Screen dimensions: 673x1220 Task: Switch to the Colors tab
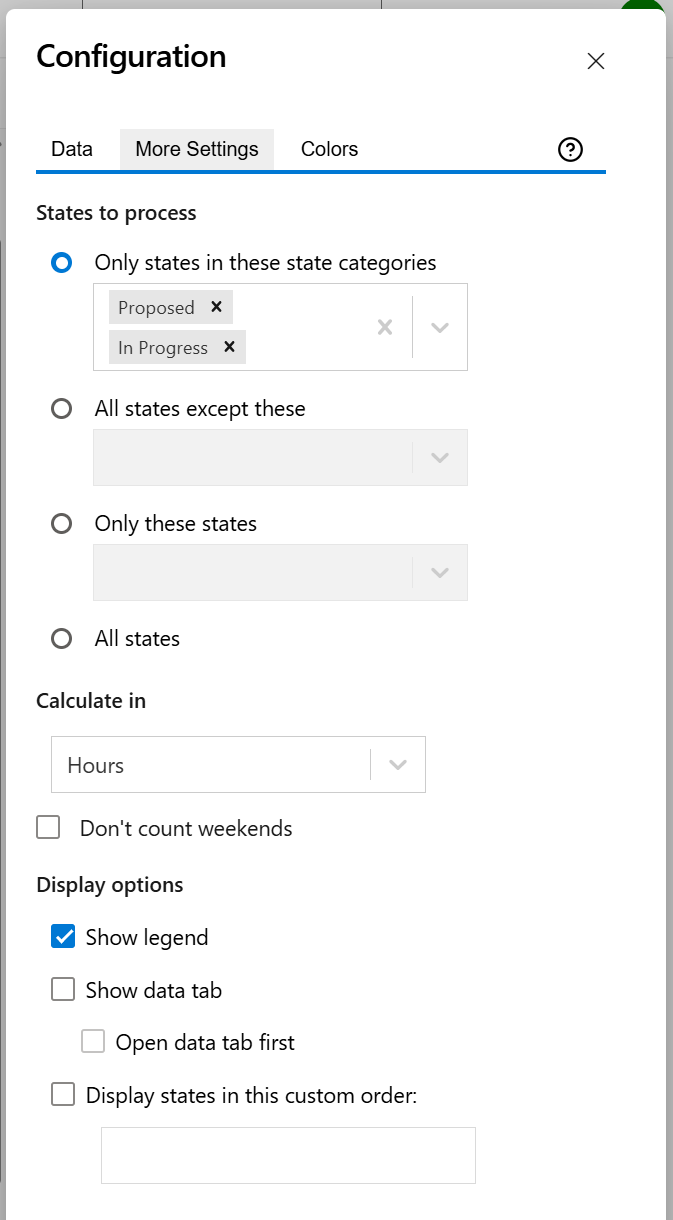(x=329, y=148)
